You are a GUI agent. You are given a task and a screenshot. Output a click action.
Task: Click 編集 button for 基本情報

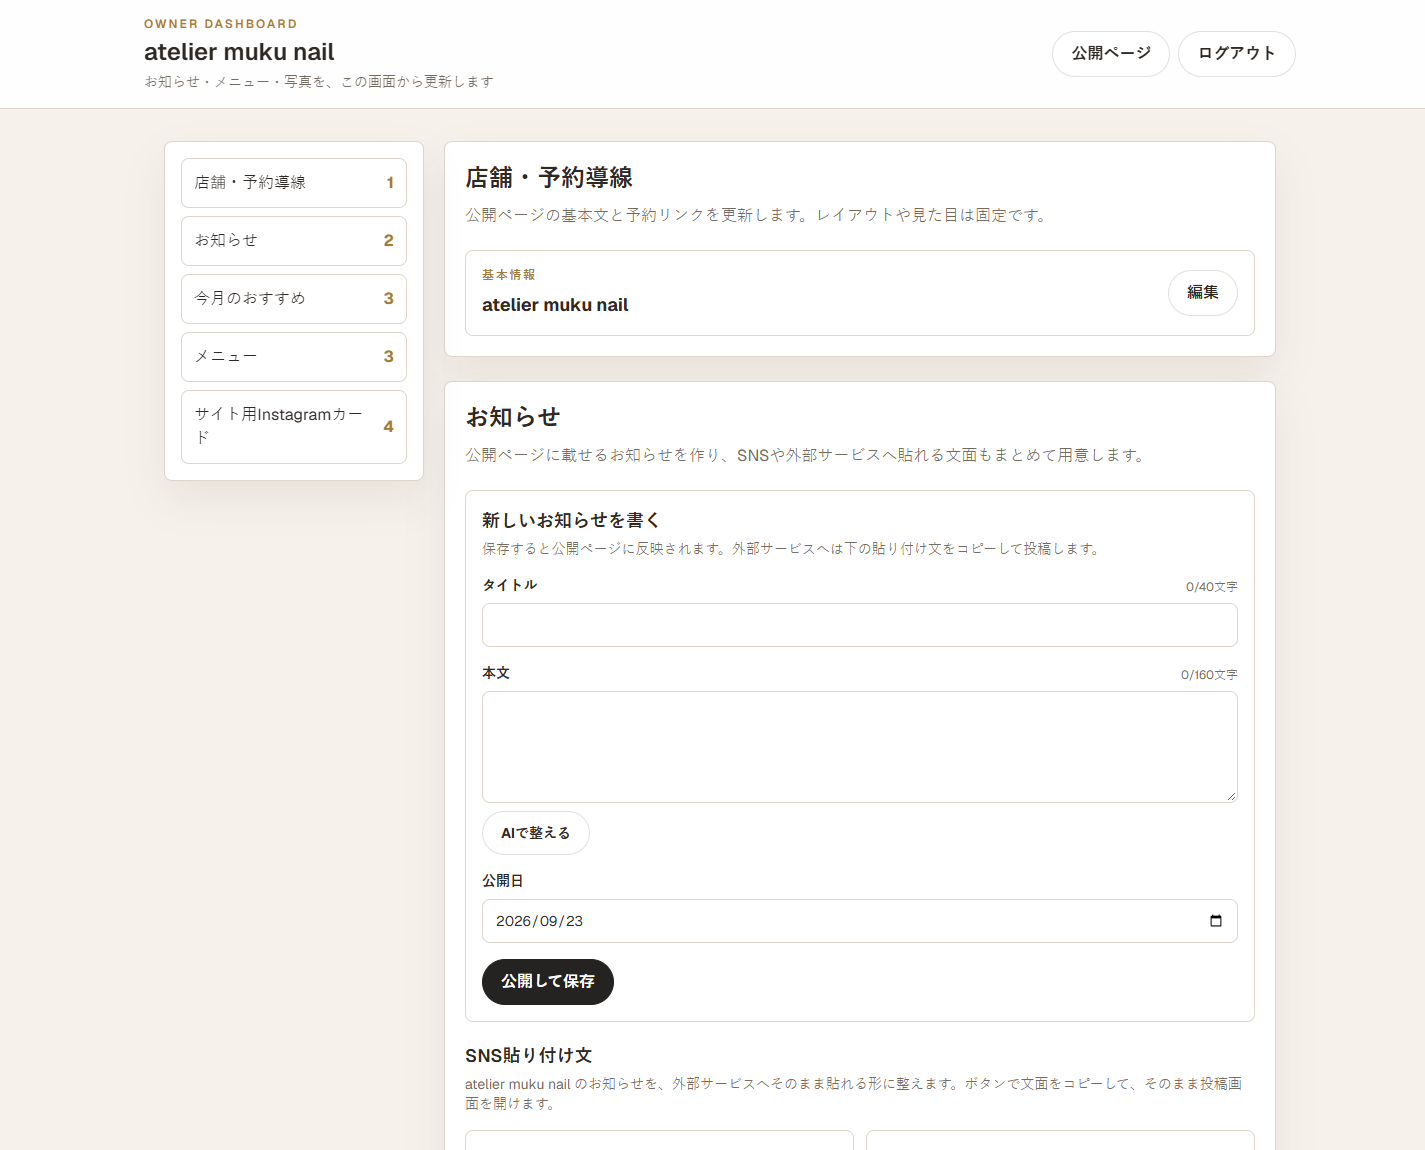click(1203, 293)
